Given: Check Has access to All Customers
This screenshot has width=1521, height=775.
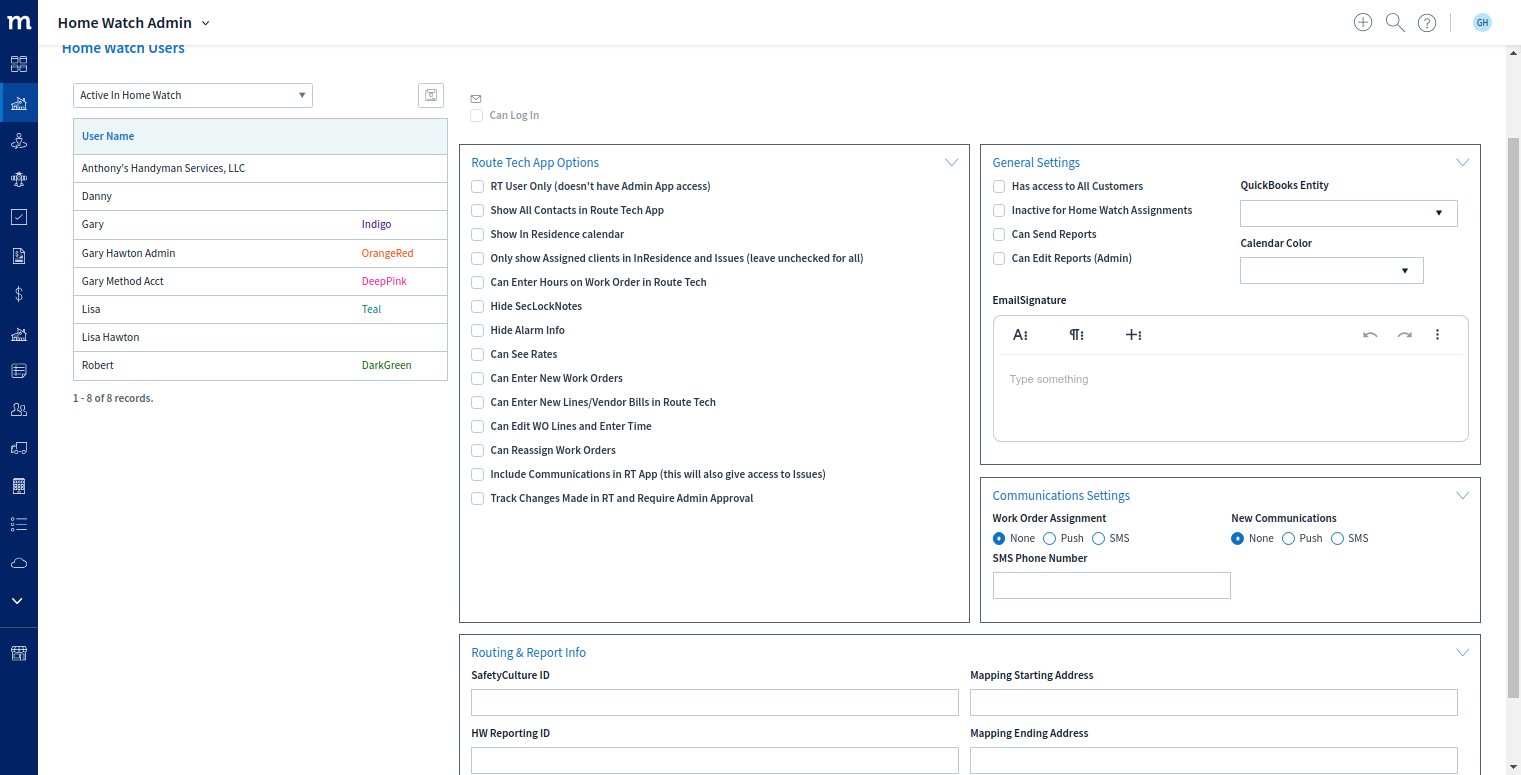Looking at the screenshot, I should (999, 186).
